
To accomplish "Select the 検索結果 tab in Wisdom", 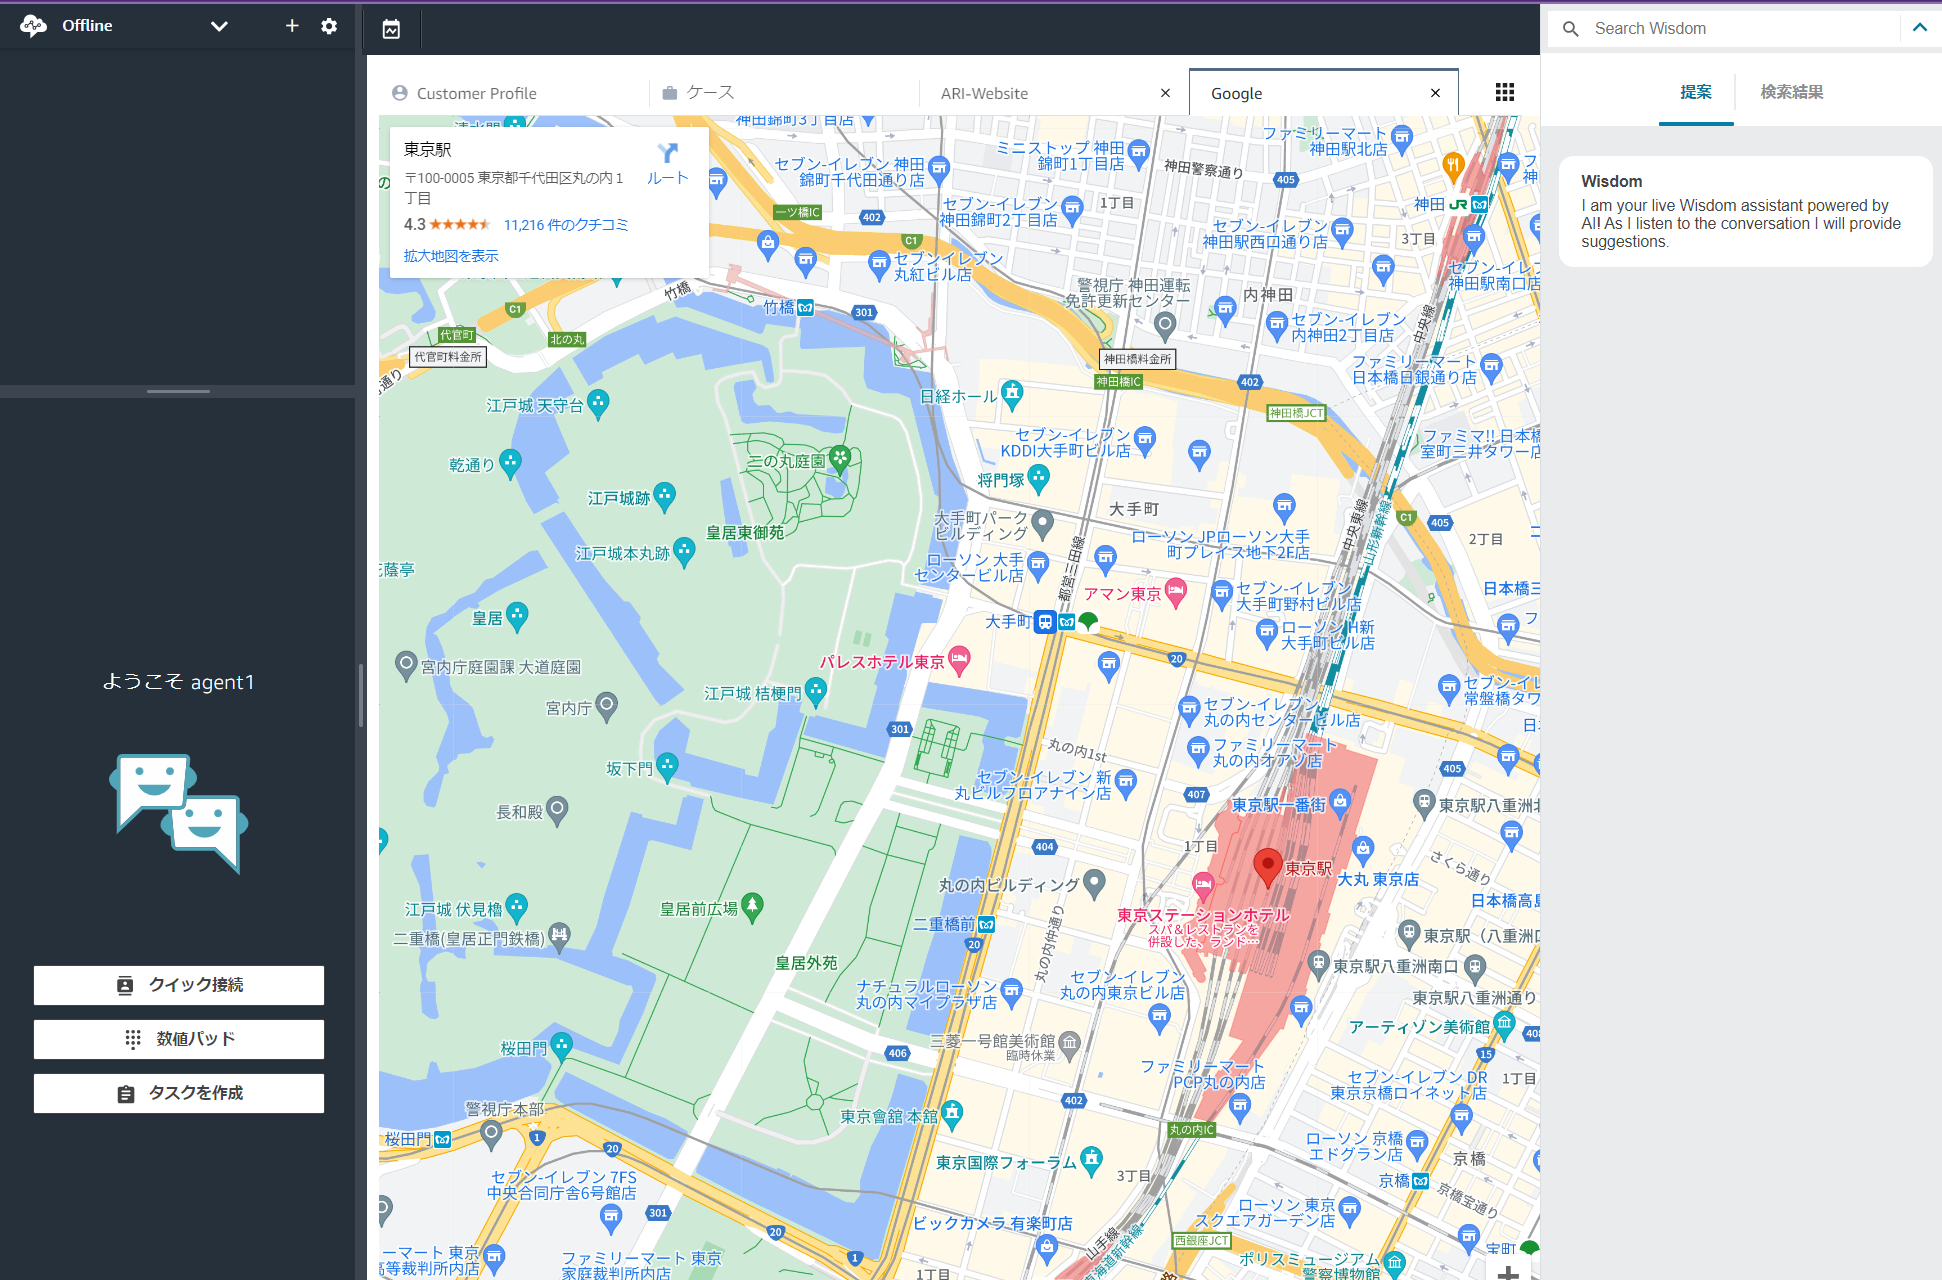I will [x=1791, y=92].
